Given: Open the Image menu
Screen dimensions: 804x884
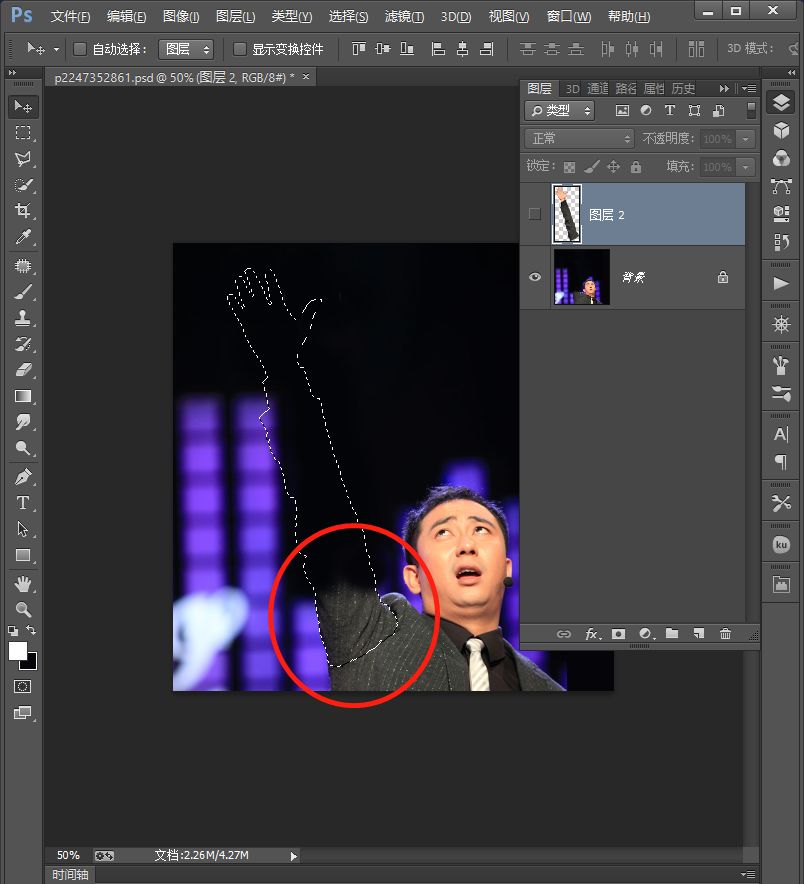Looking at the screenshot, I should point(180,16).
